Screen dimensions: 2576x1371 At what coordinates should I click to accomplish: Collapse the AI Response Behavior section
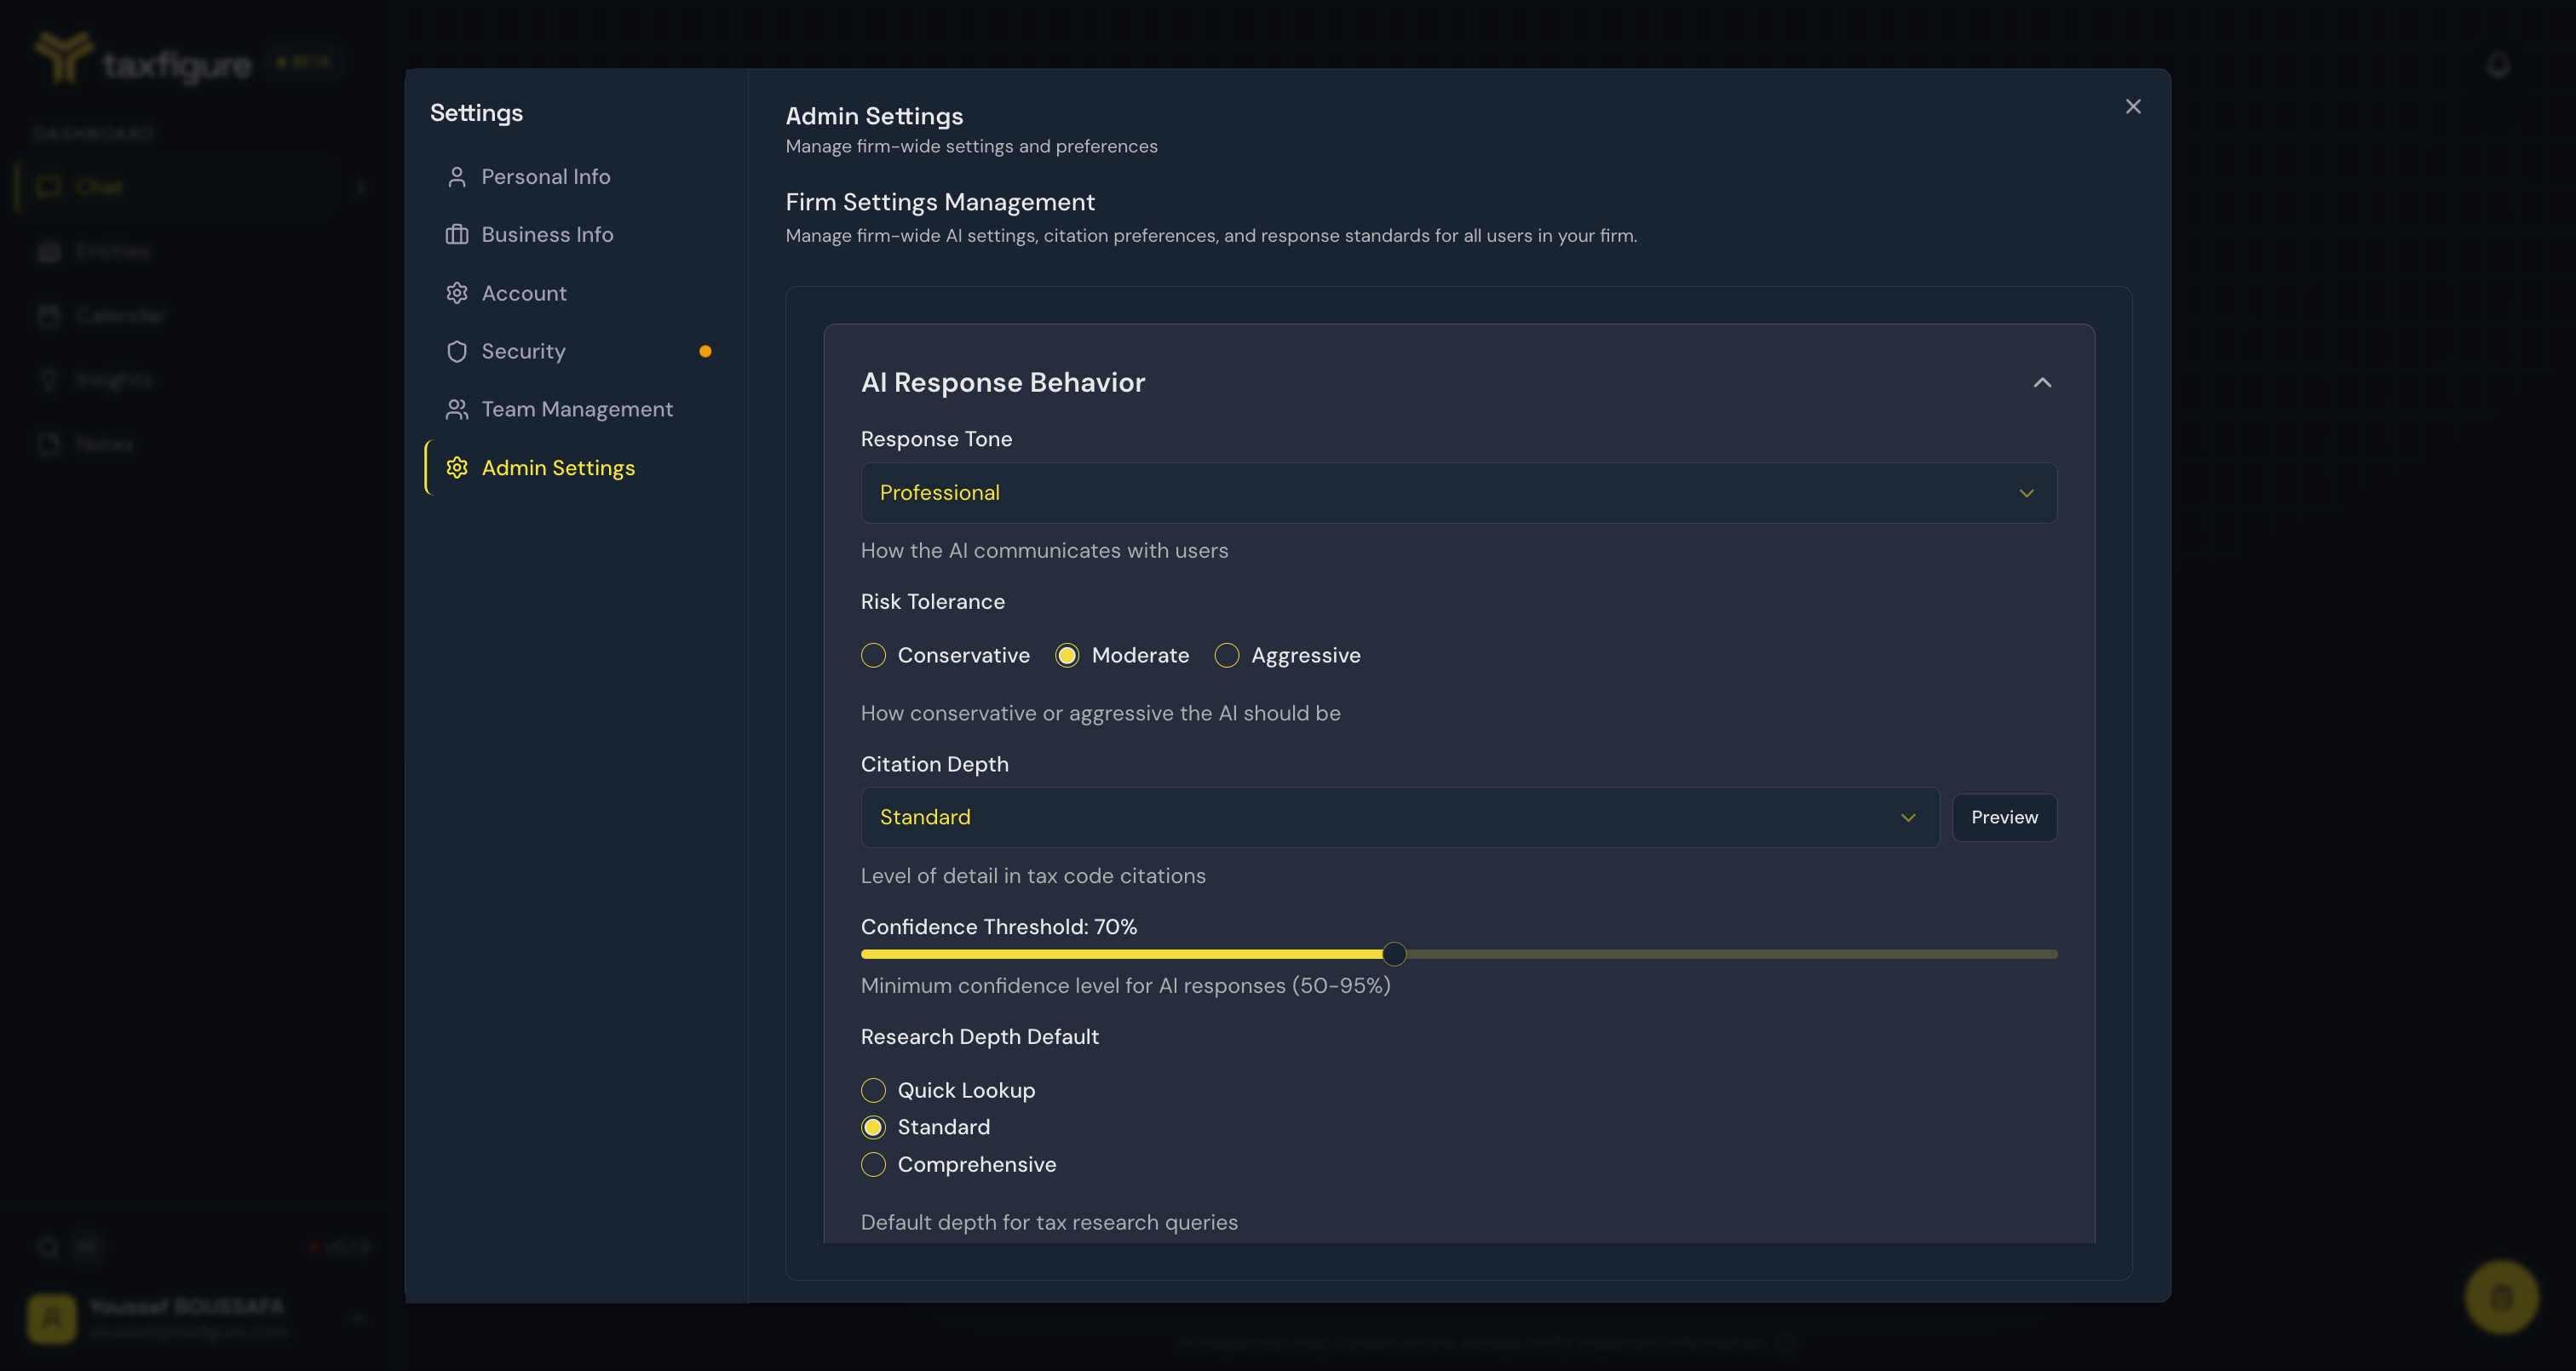click(x=2042, y=383)
